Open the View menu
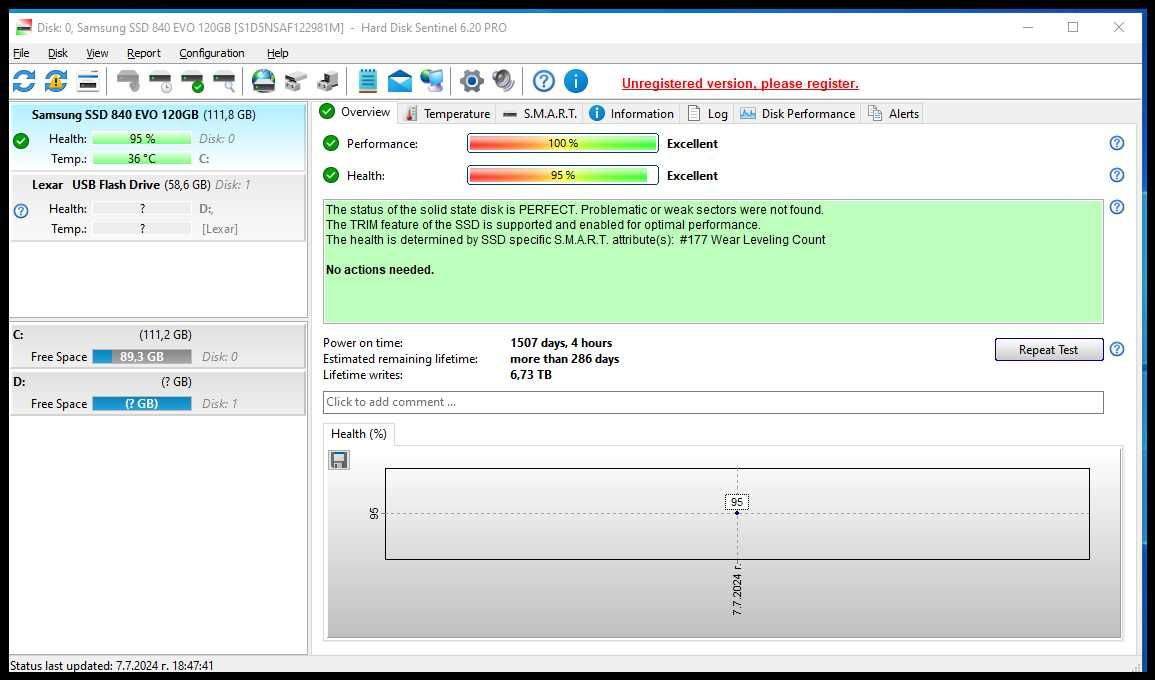The width and height of the screenshot is (1155, 680). coord(97,53)
